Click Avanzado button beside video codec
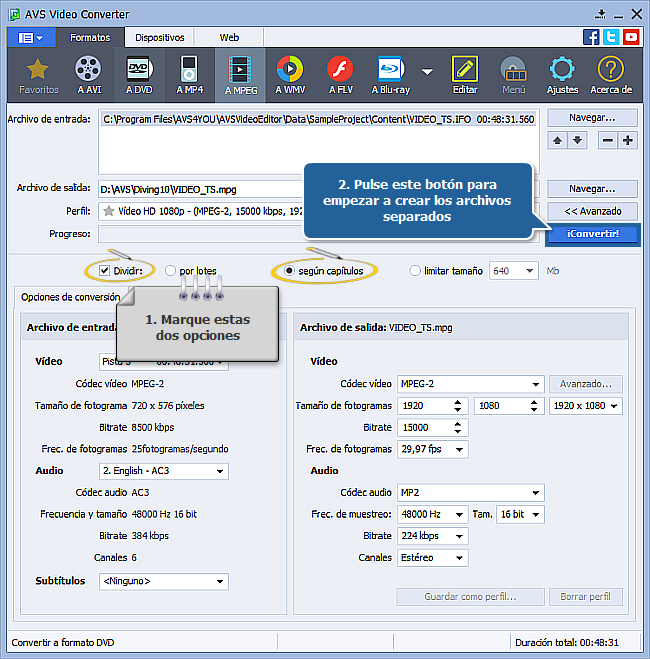Image resolution: width=650 pixels, height=659 pixels. click(x=585, y=384)
